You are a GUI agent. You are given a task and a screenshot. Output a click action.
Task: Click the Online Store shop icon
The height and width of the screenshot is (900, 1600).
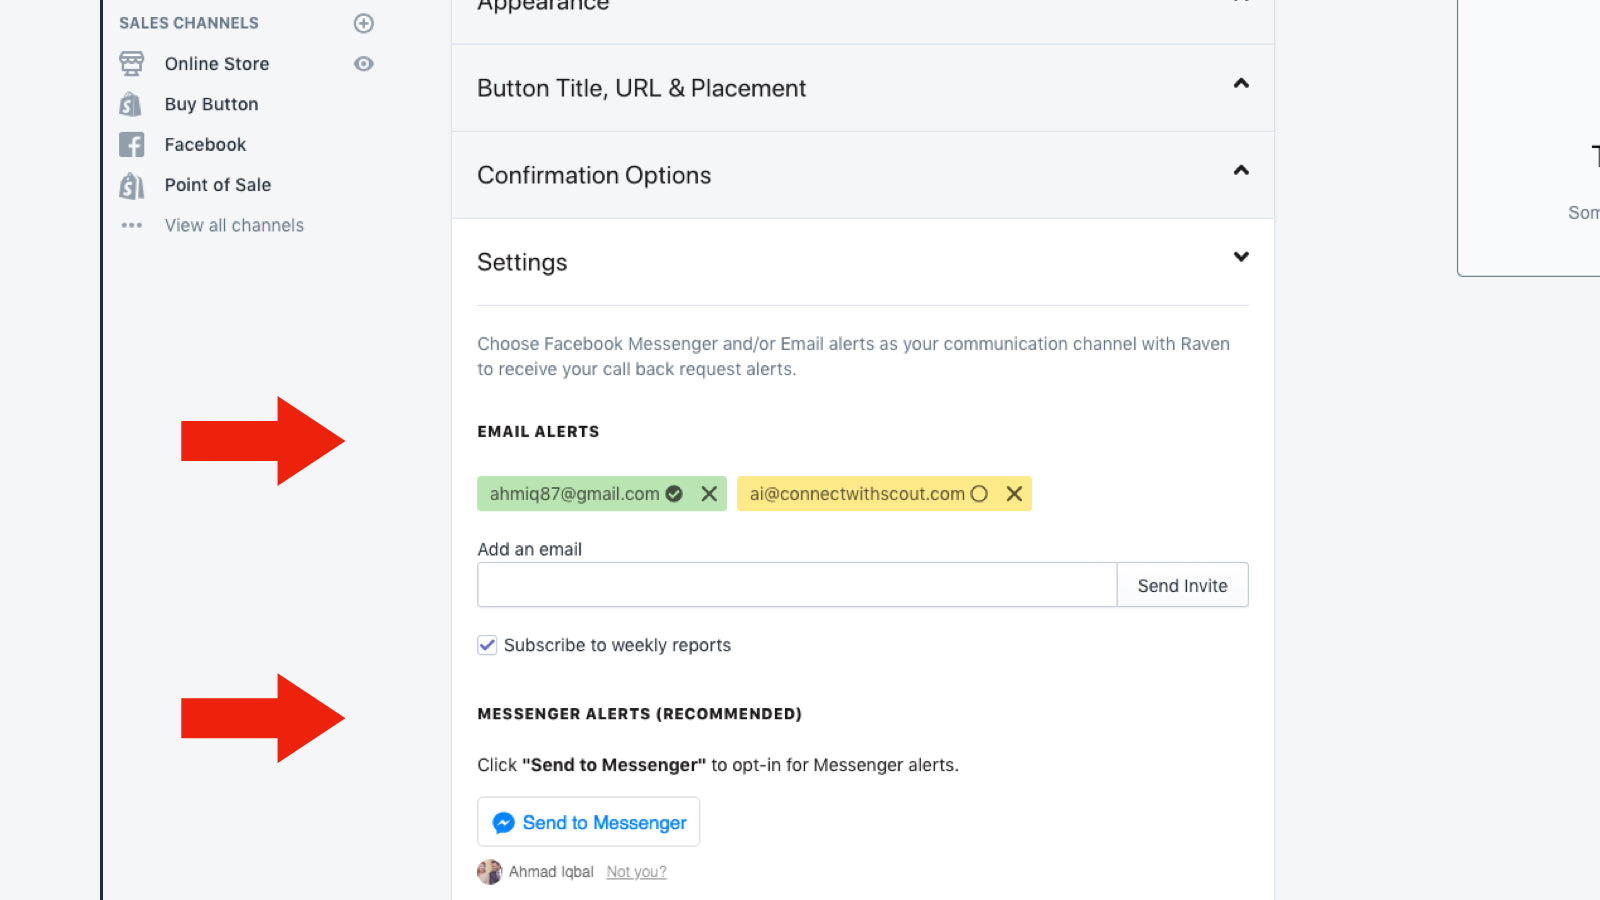click(131, 64)
